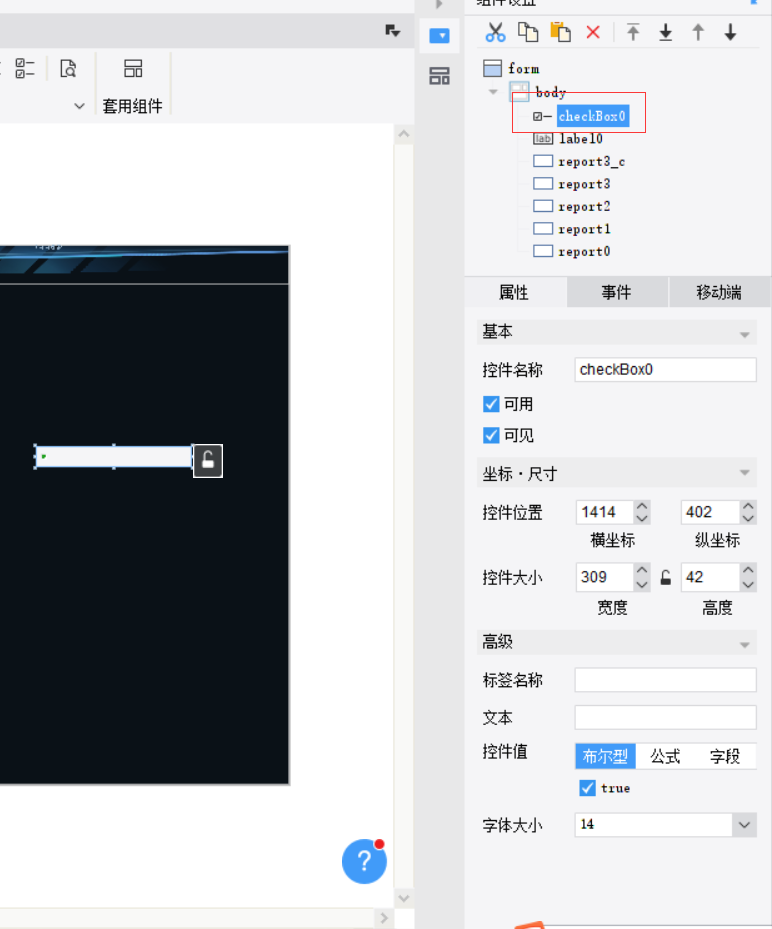
Task: Delete component with the red X icon
Action: coord(593,32)
